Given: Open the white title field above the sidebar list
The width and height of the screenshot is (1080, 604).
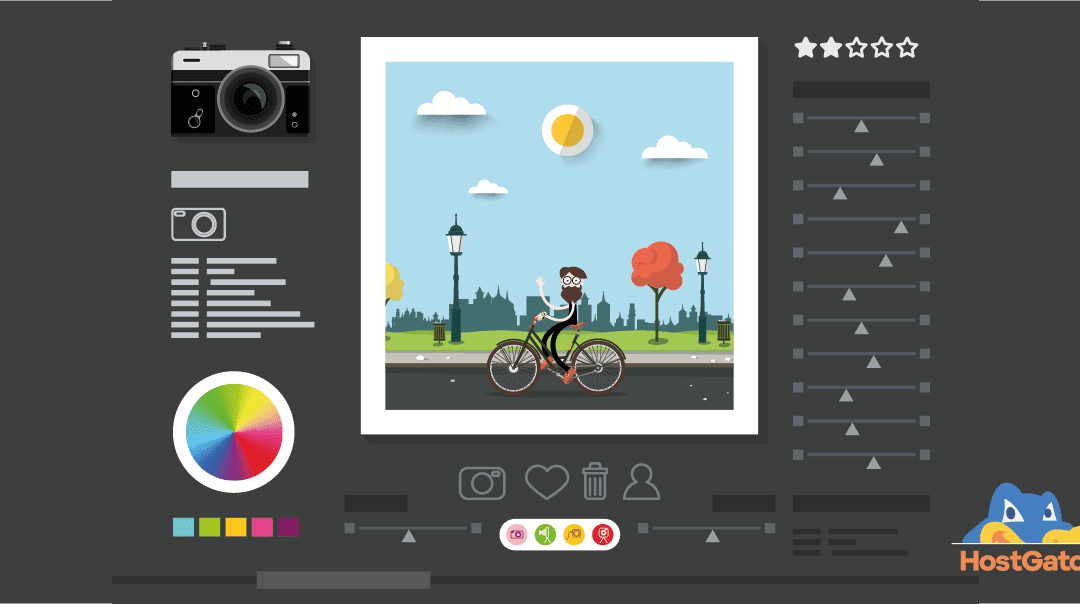Looking at the screenshot, I should [240, 179].
